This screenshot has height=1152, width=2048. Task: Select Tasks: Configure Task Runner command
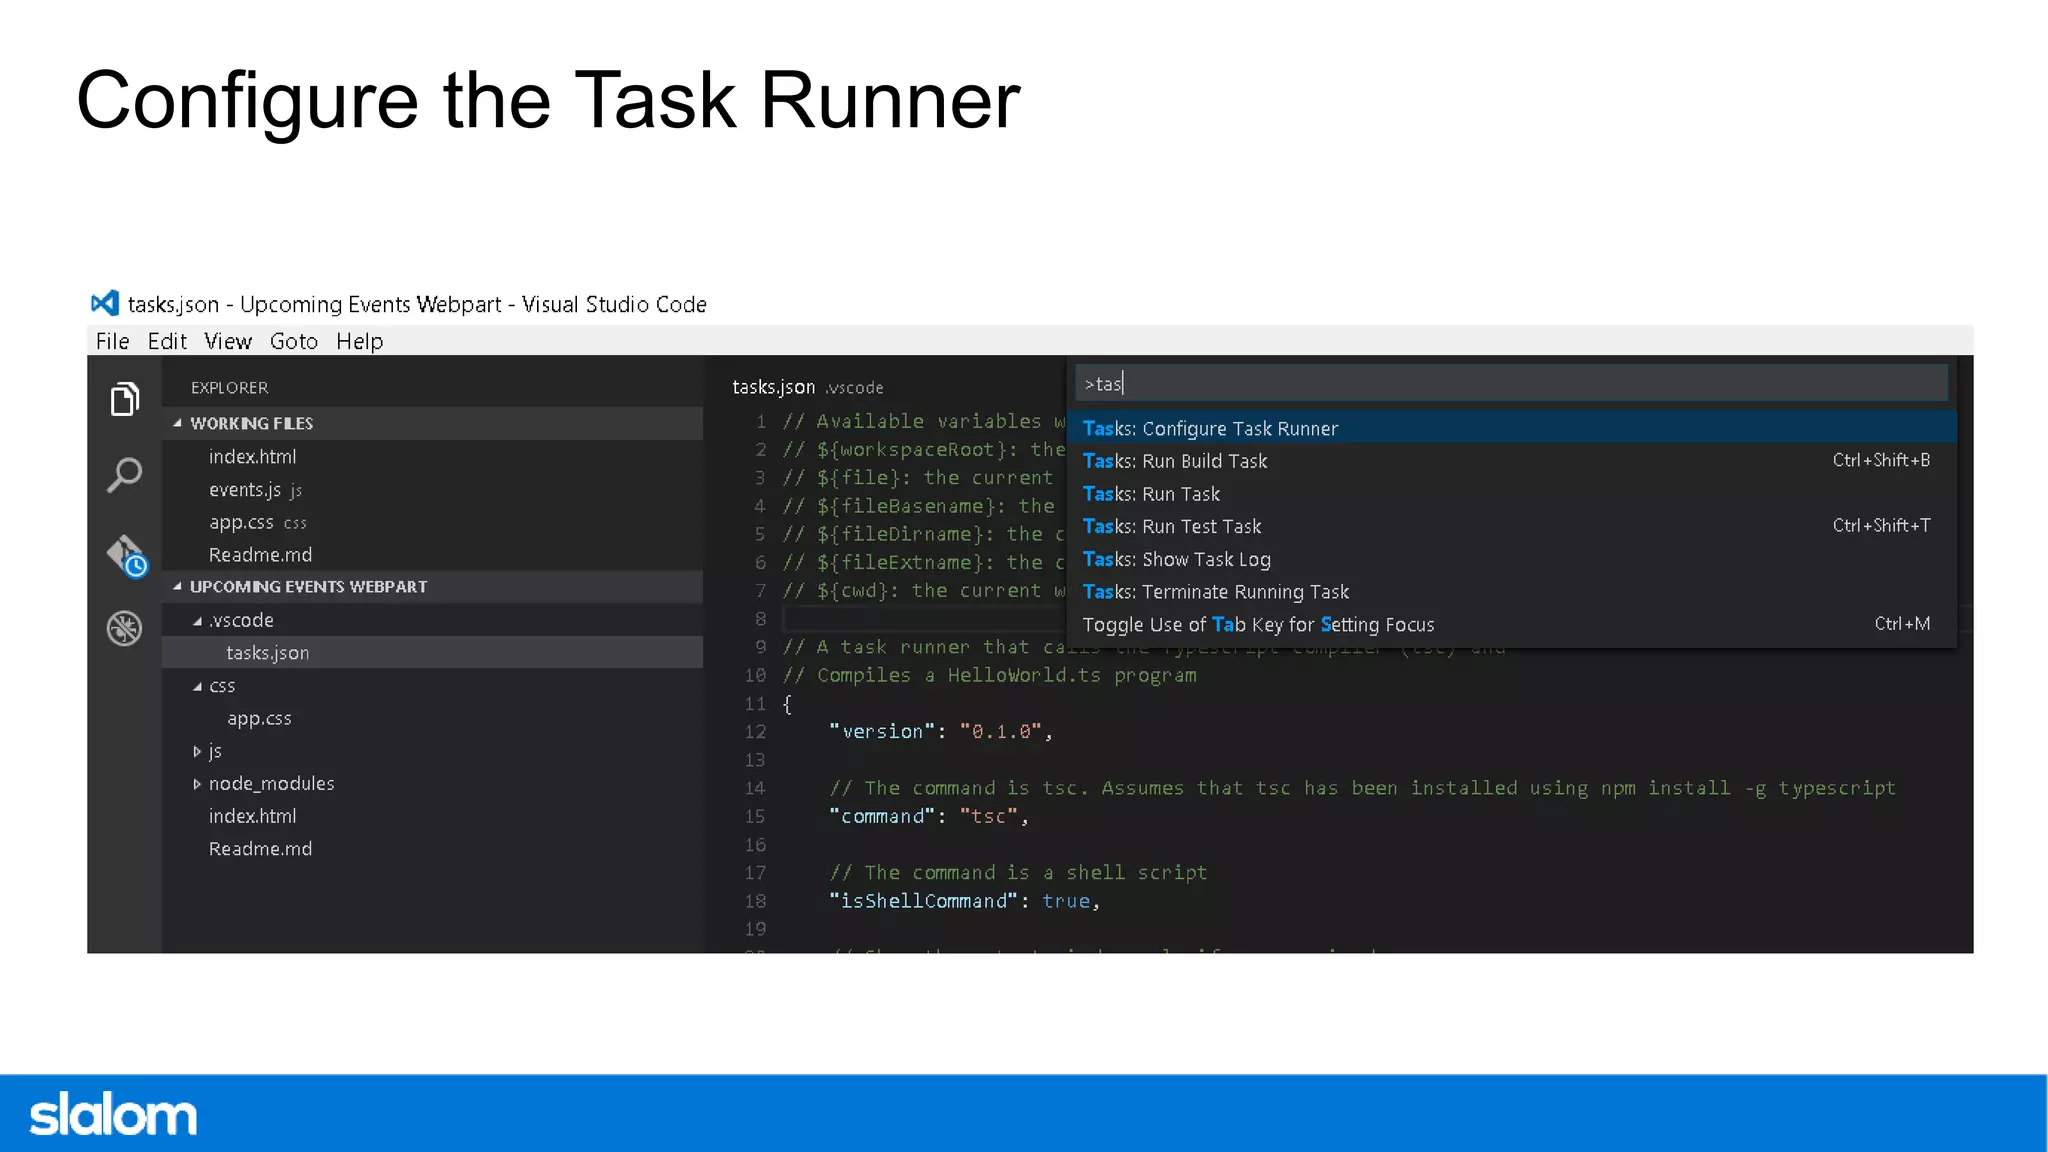click(x=1210, y=428)
